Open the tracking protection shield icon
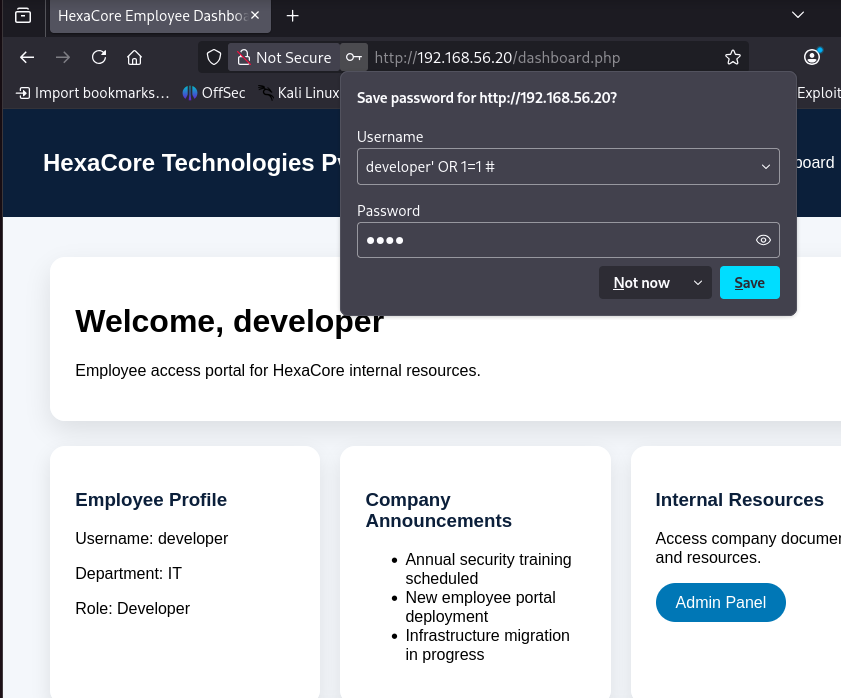Image resolution: width=841 pixels, height=698 pixels. click(214, 57)
